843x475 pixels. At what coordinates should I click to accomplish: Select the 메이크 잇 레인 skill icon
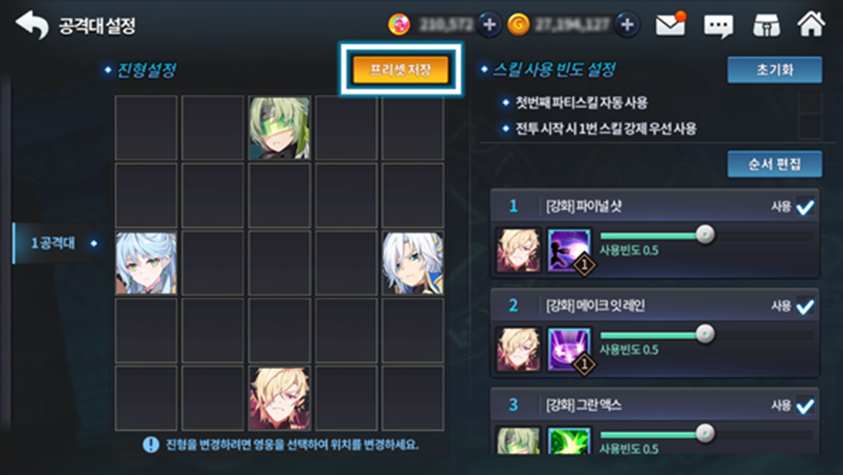tap(569, 349)
